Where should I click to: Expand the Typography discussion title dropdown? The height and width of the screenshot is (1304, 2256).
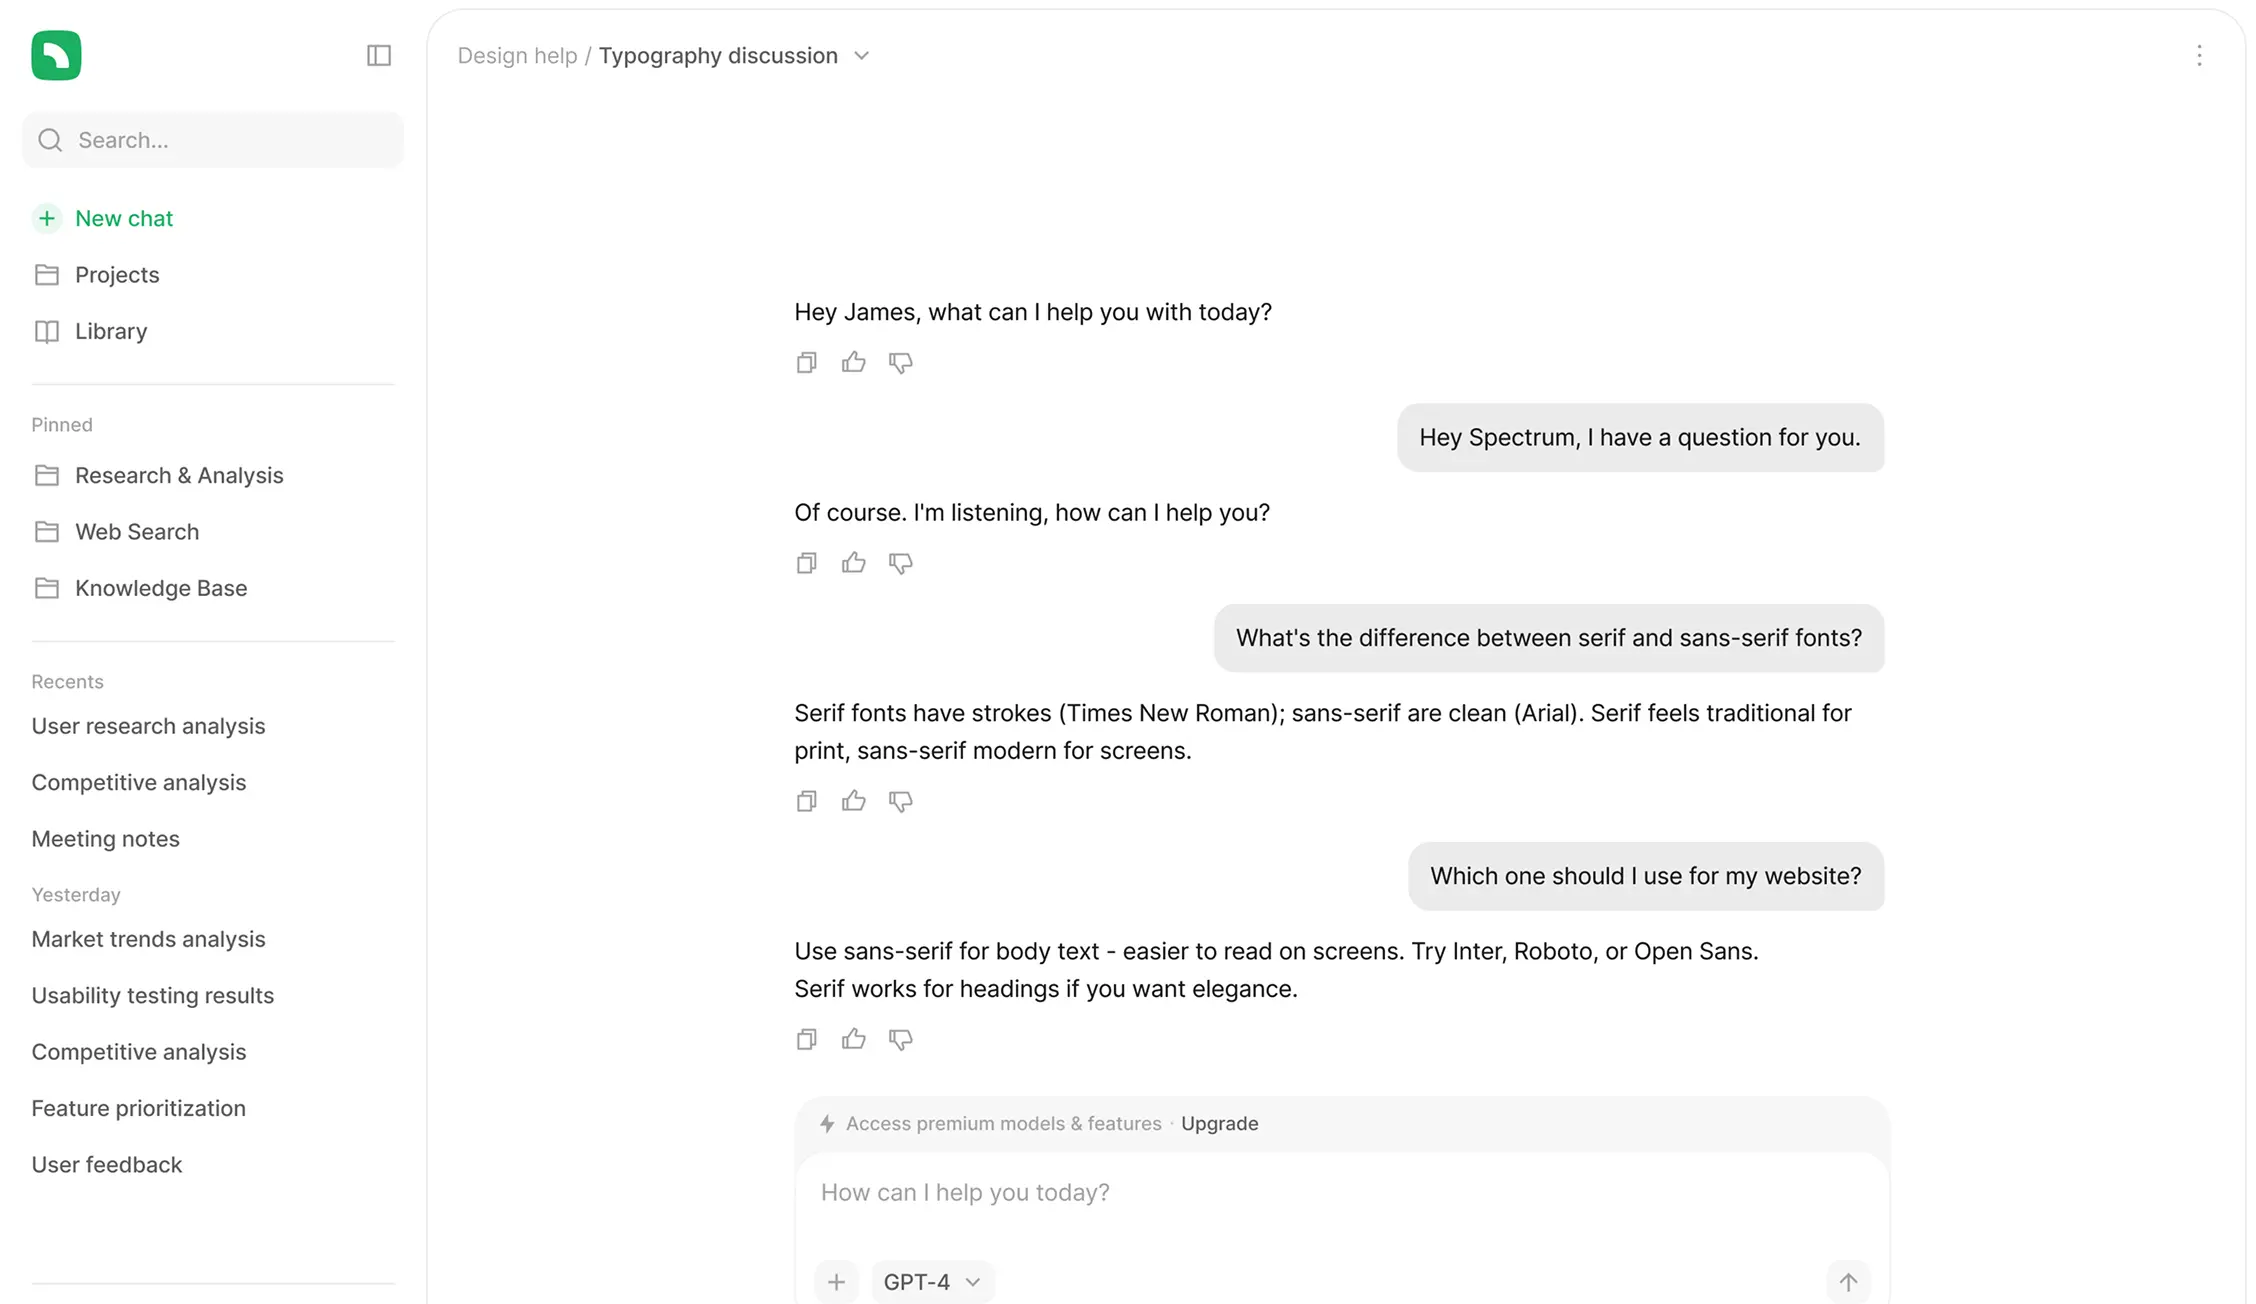tap(861, 56)
